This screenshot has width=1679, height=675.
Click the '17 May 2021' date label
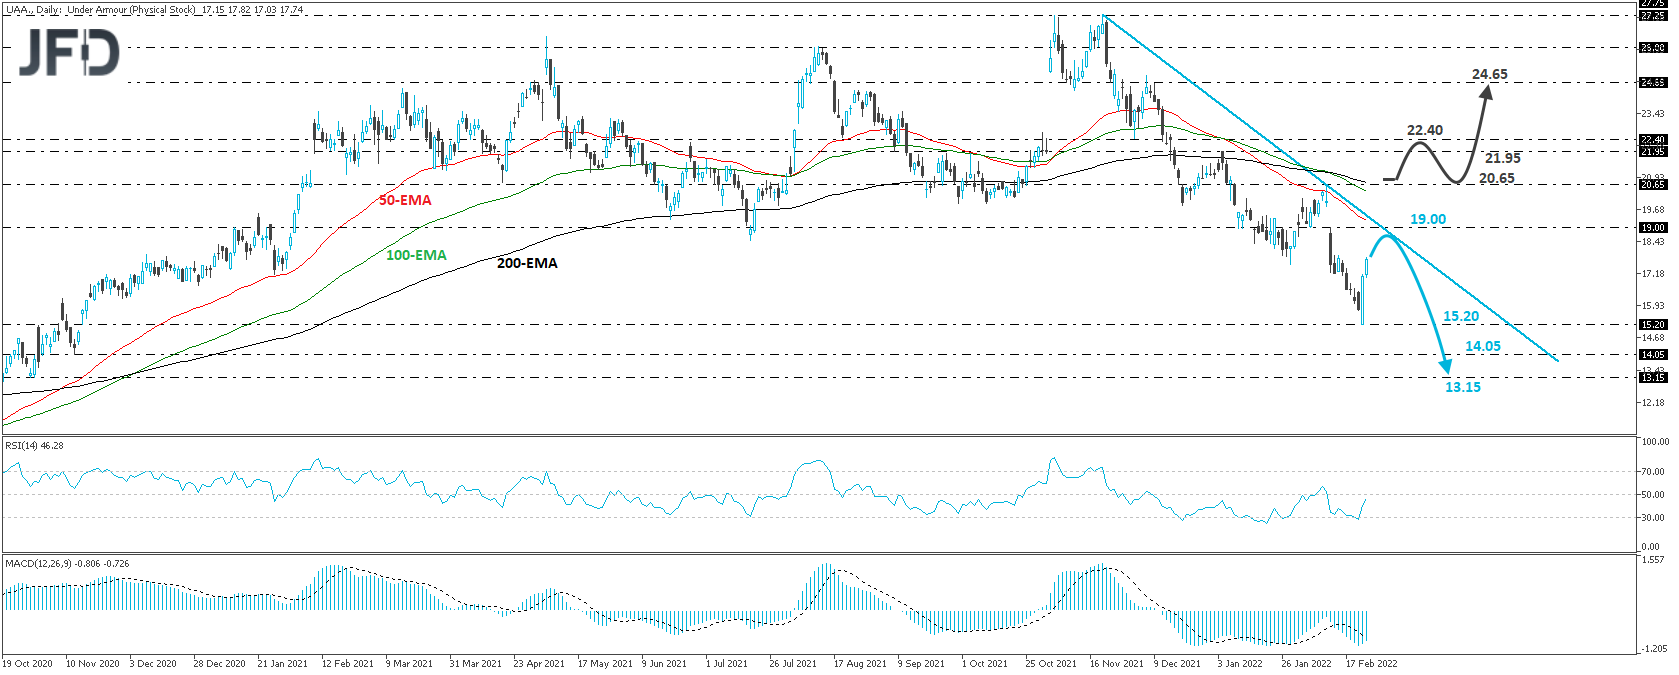(605, 664)
